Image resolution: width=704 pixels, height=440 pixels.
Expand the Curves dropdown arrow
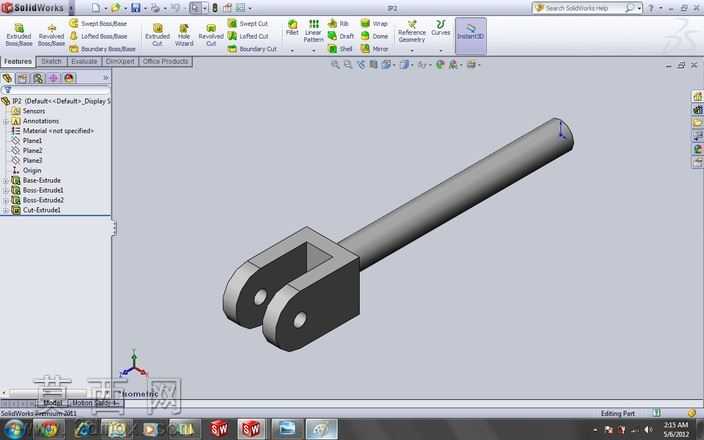(x=440, y=50)
